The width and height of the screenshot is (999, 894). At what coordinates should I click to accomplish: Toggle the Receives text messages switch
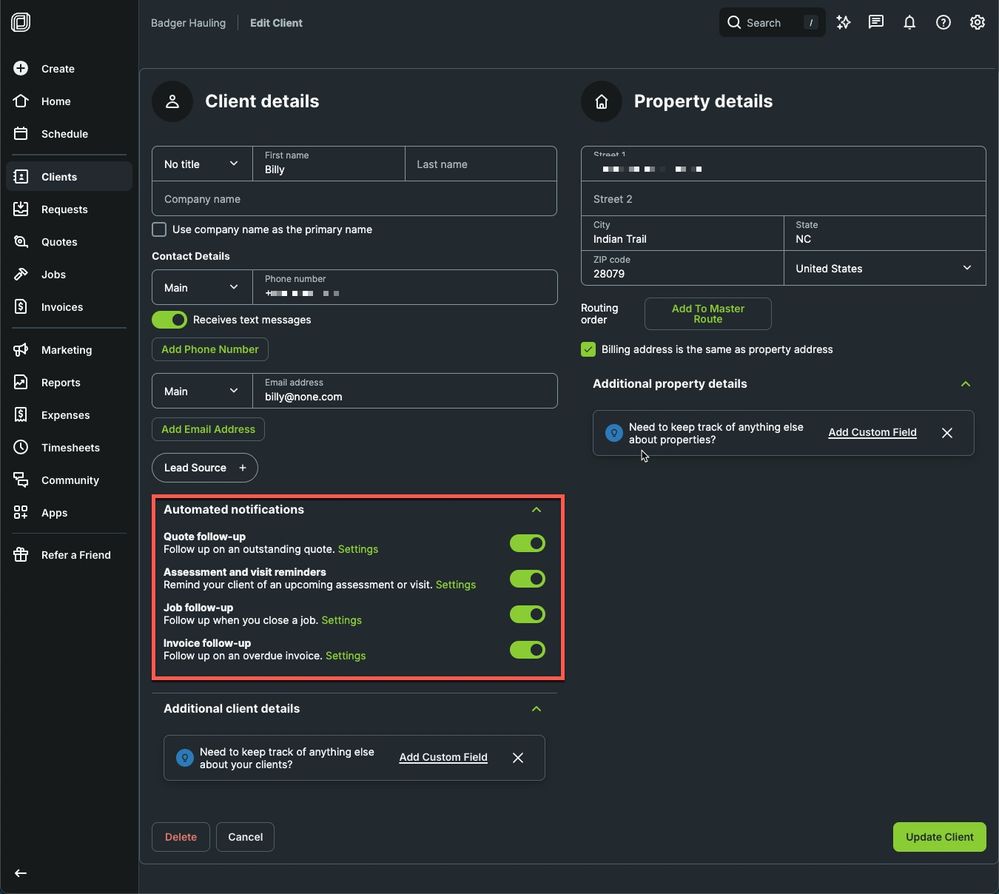pyautogui.click(x=169, y=320)
